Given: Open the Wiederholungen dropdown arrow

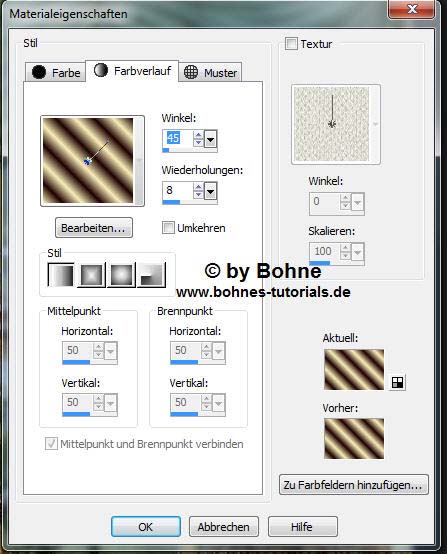Looking at the screenshot, I should pyautogui.click(x=211, y=191).
